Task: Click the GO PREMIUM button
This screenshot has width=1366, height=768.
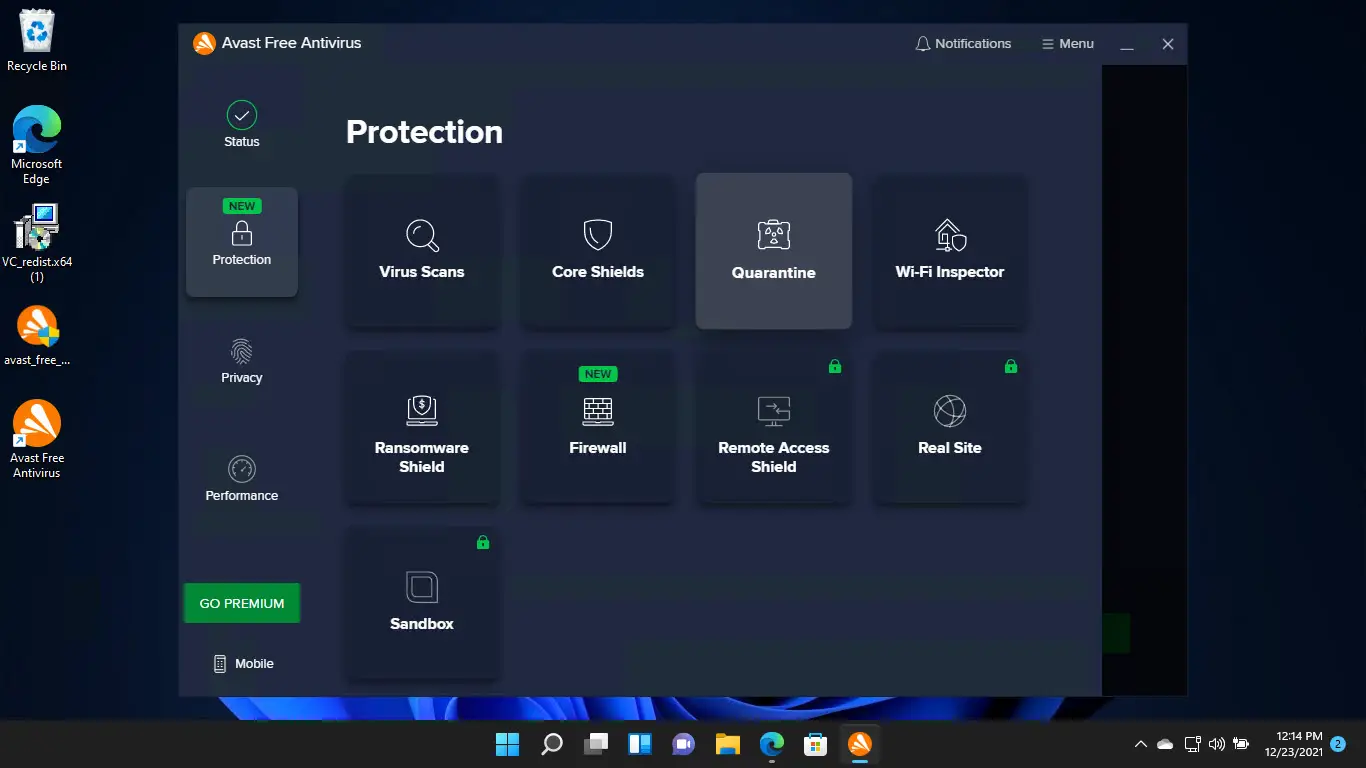Action: pyautogui.click(x=242, y=603)
